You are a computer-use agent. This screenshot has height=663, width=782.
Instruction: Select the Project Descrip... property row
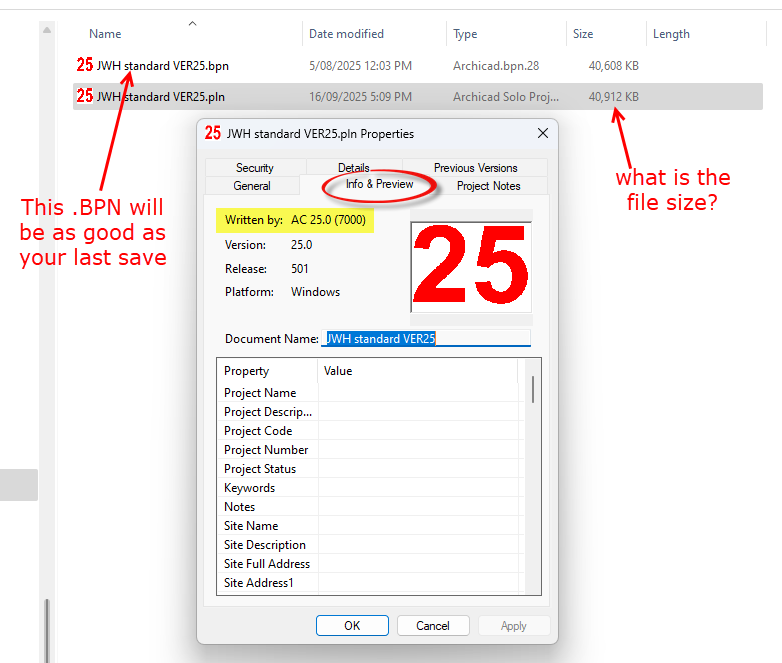click(370, 412)
